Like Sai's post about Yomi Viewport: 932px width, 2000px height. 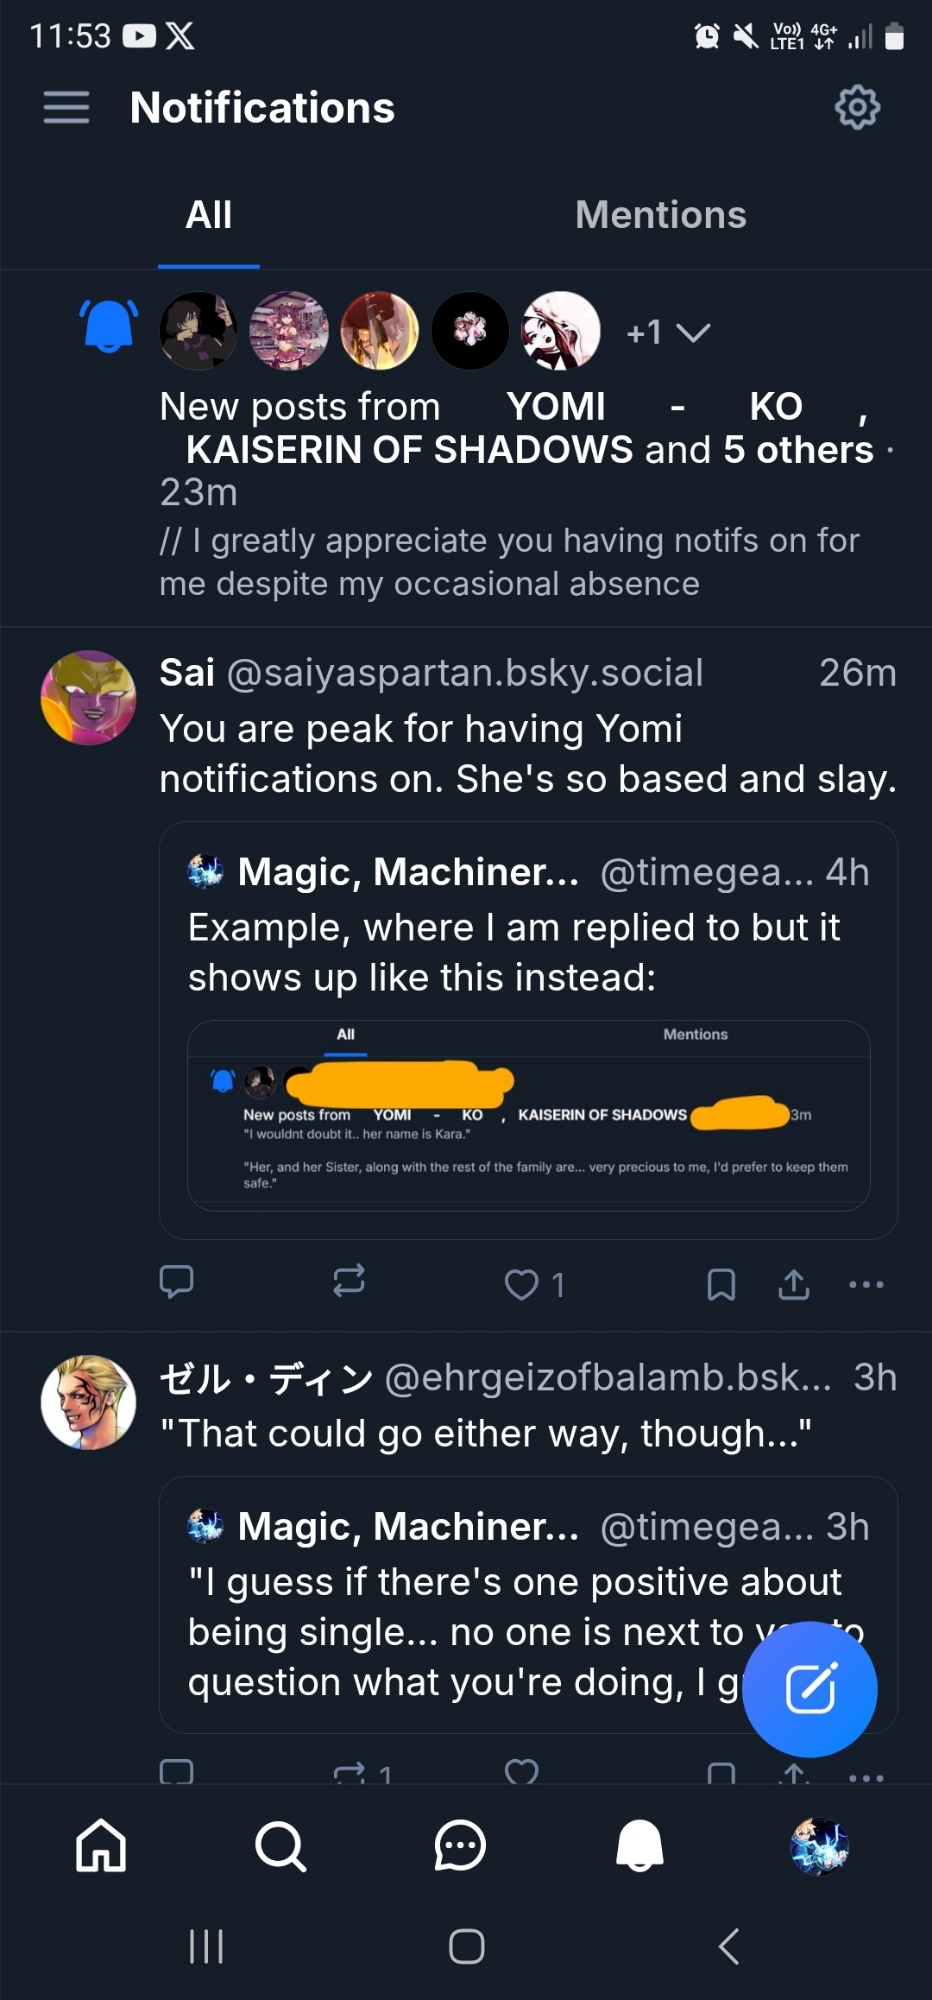pos(522,1284)
